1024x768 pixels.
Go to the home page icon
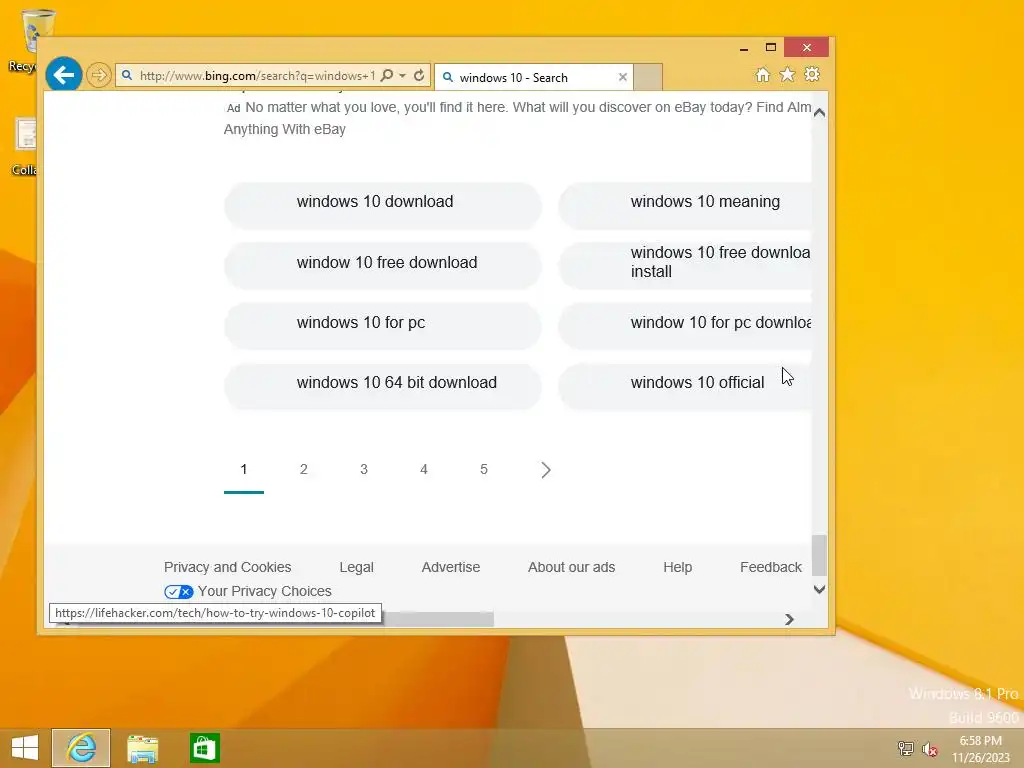click(762, 74)
